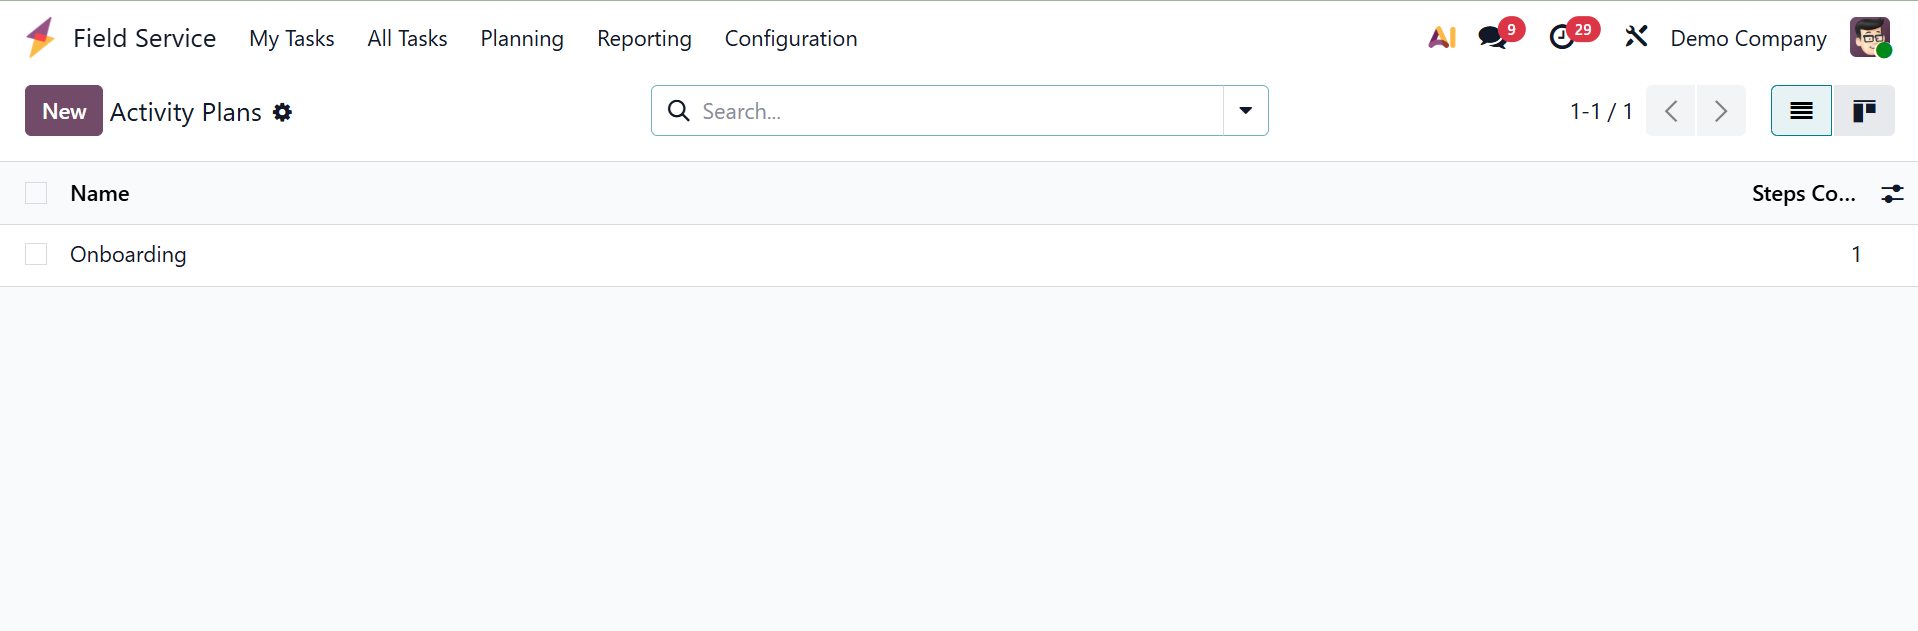Open the optional columns selector

coord(1892,194)
